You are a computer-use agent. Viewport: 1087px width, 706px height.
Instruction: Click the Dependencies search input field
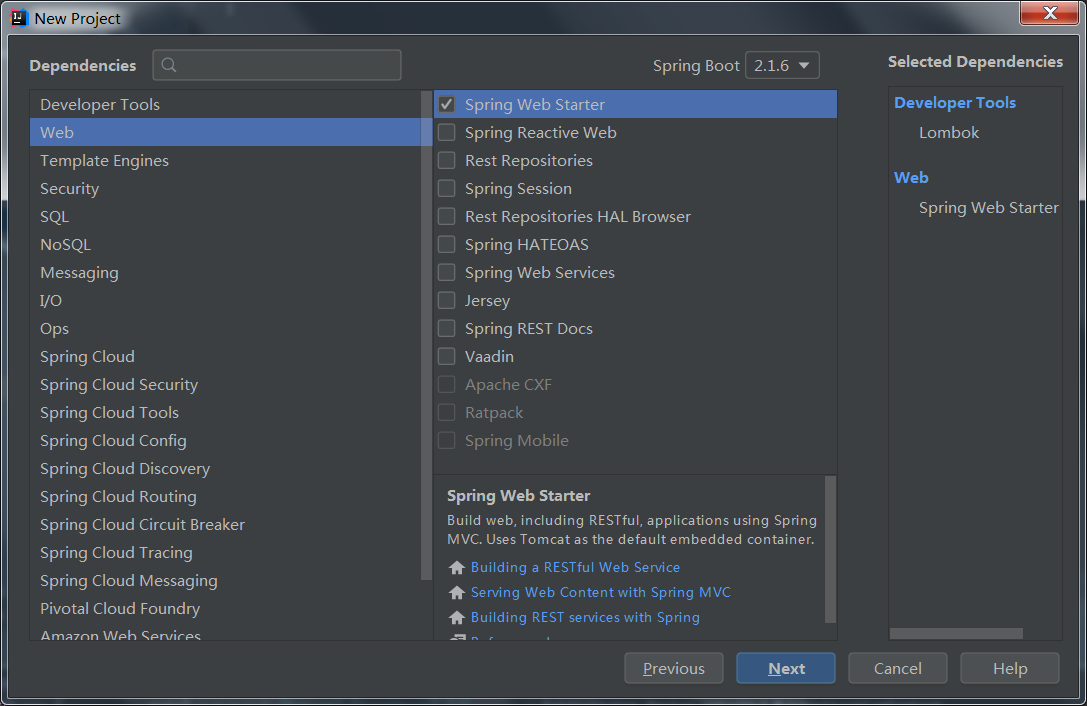[x=277, y=65]
